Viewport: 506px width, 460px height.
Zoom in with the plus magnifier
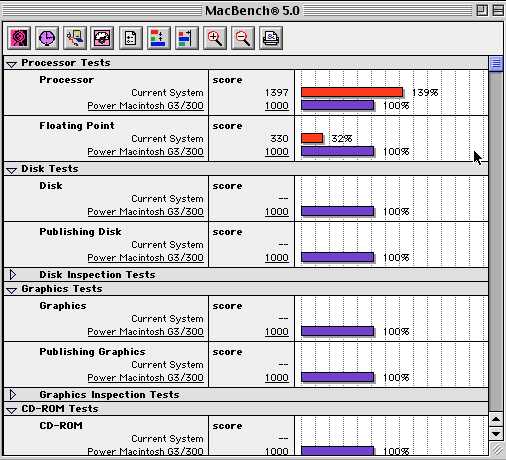(215, 38)
